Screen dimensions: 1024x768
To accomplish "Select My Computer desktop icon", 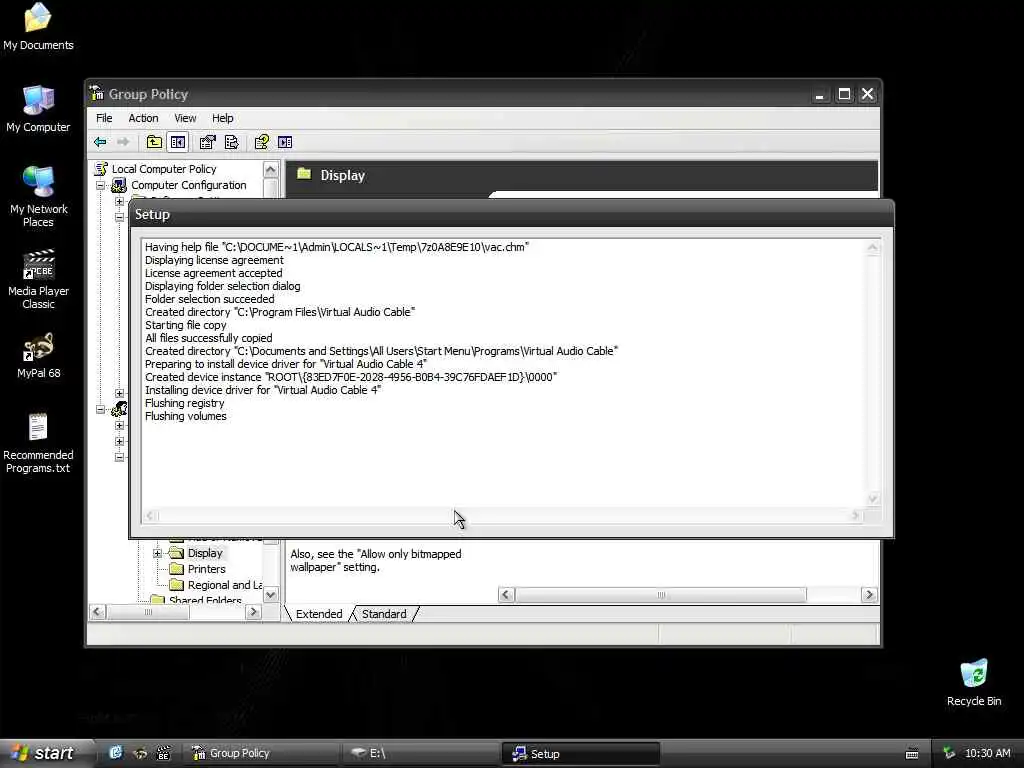I will [38, 108].
